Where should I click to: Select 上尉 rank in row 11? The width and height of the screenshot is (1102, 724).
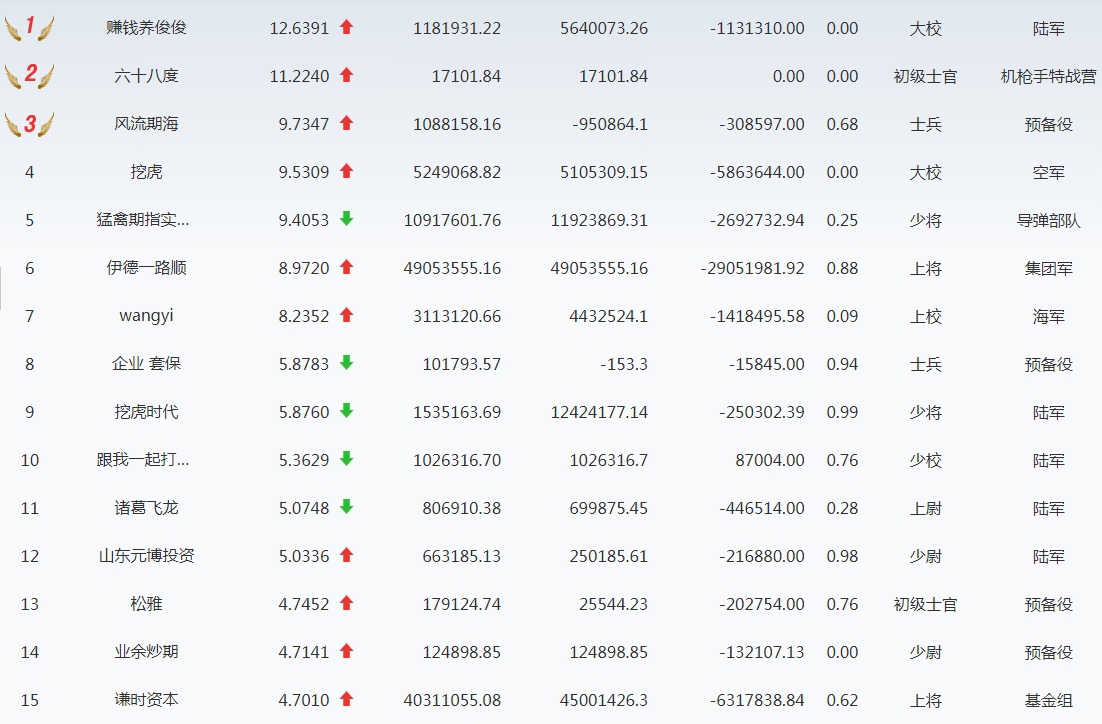click(x=925, y=508)
